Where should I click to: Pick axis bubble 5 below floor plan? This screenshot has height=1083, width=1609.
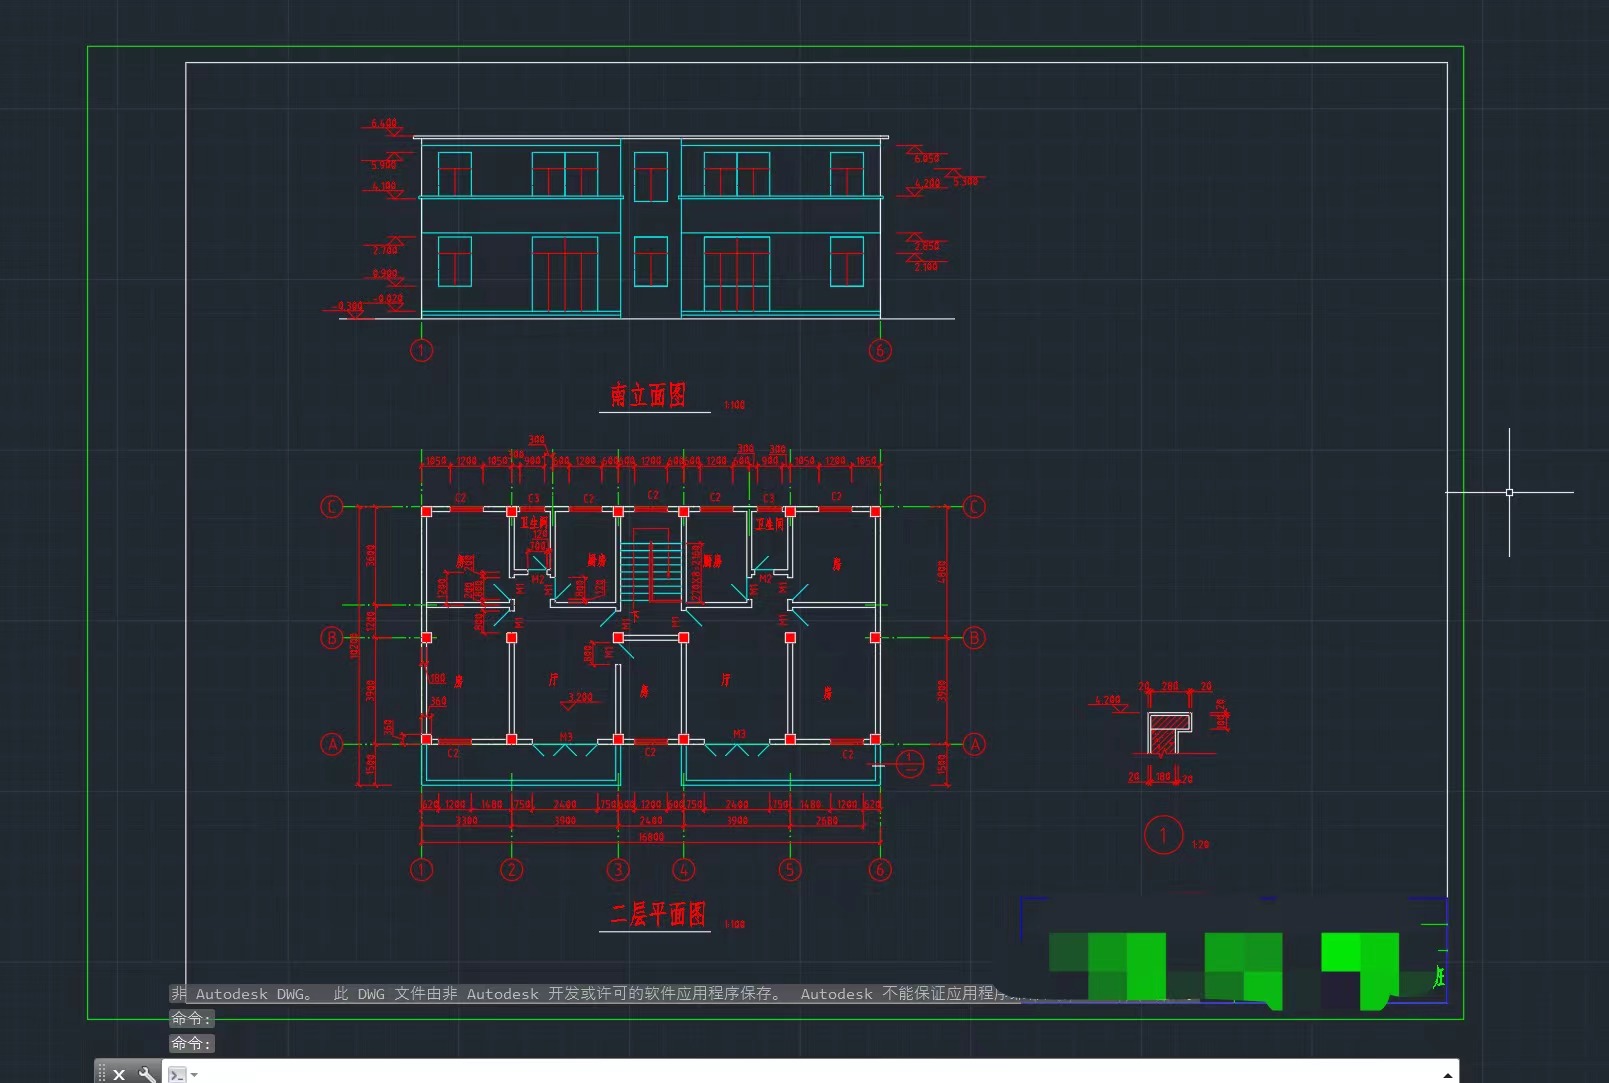click(790, 869)
